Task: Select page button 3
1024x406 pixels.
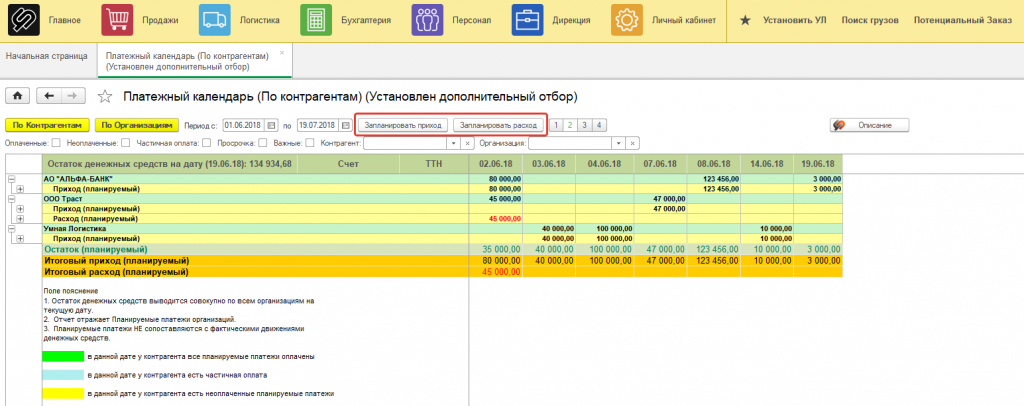Action: point(584,125)
